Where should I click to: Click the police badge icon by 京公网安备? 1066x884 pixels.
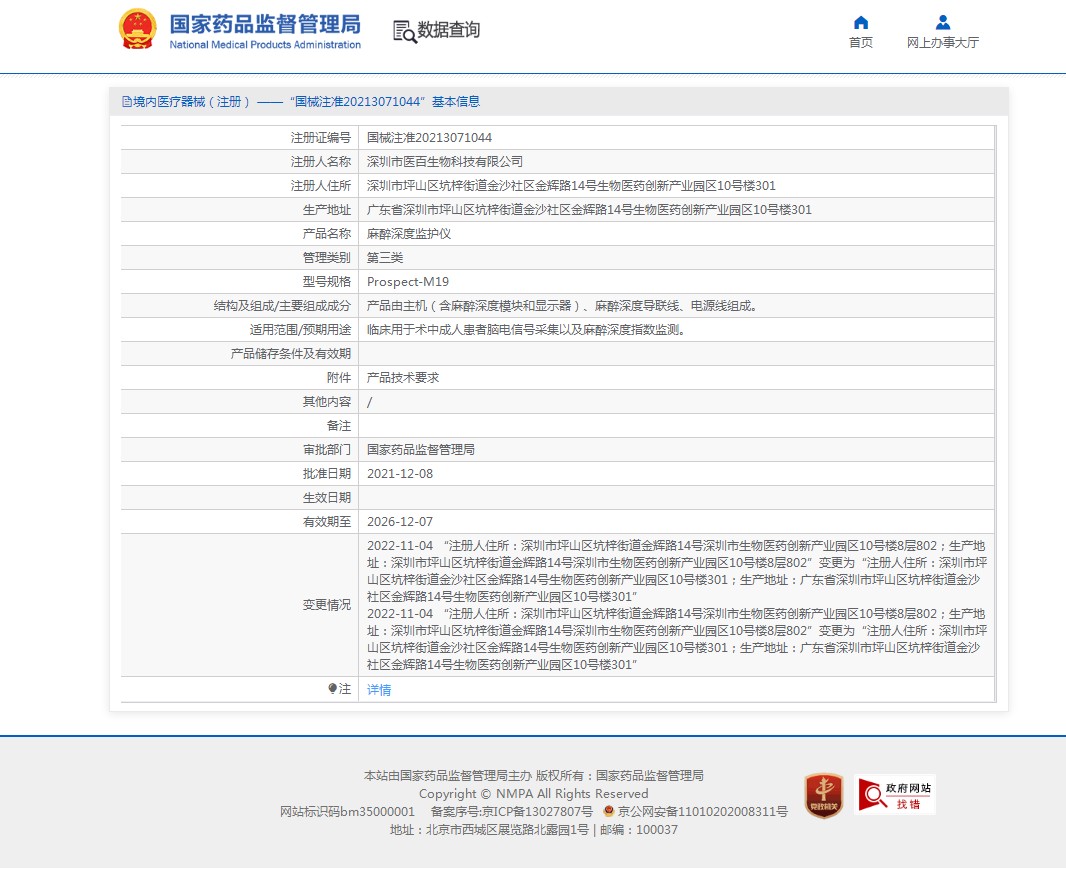608,811
